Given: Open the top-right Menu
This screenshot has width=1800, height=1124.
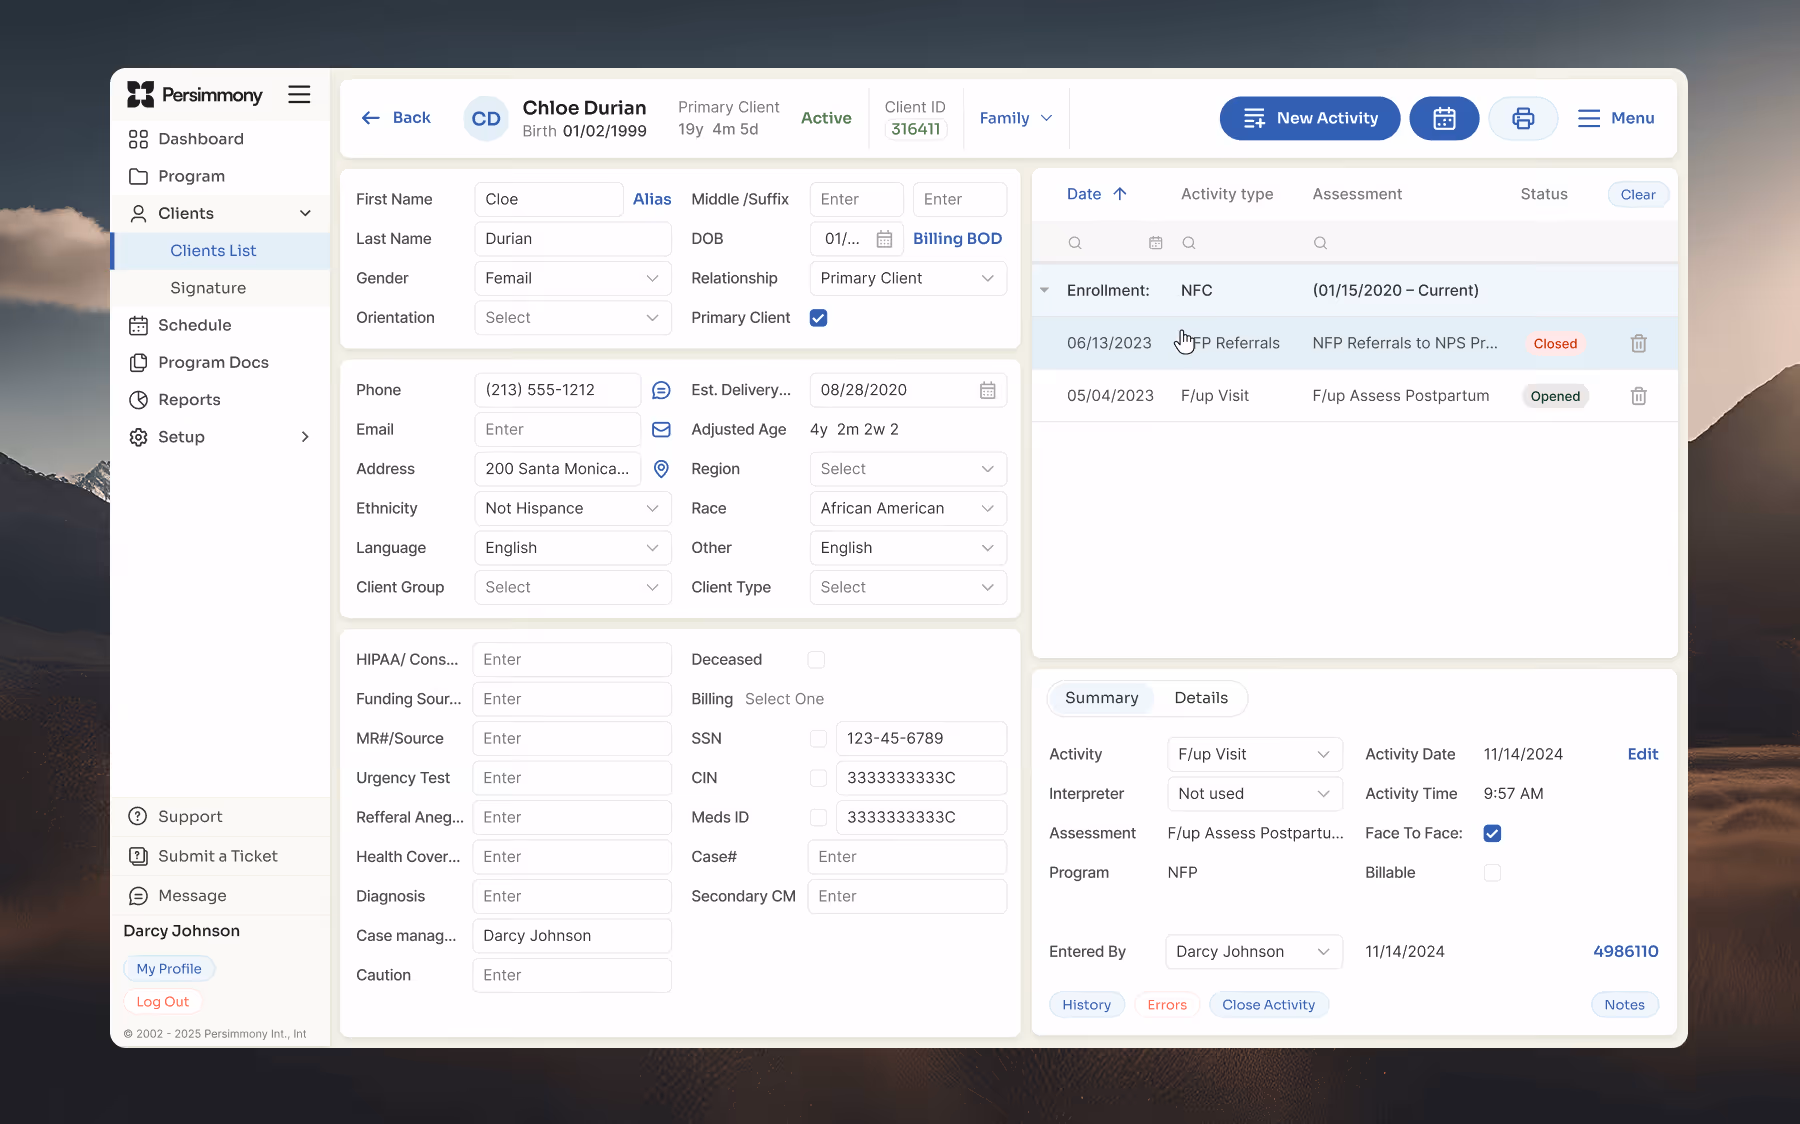Looking at the screenshot, I should coord(1616,118).
